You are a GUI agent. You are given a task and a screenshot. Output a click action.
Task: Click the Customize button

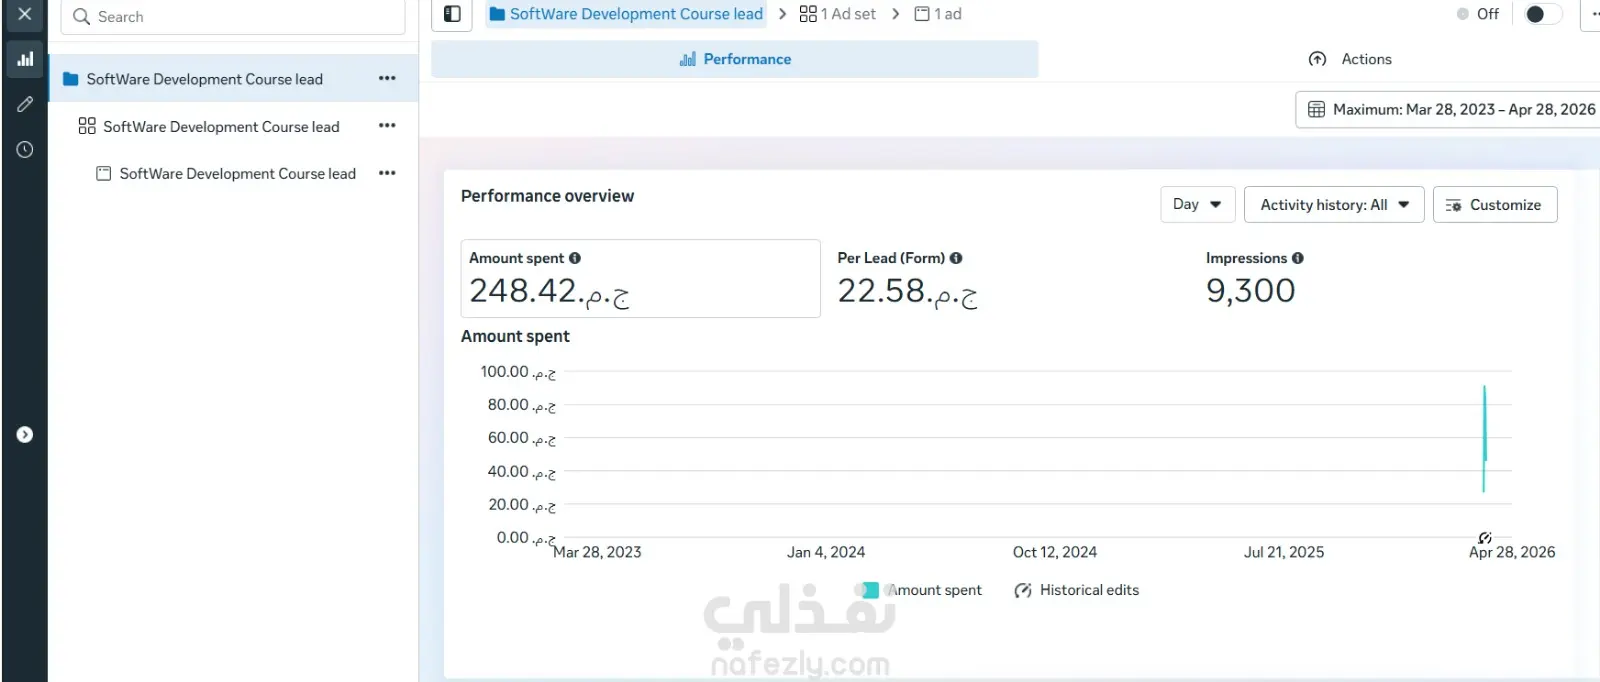1495,205
